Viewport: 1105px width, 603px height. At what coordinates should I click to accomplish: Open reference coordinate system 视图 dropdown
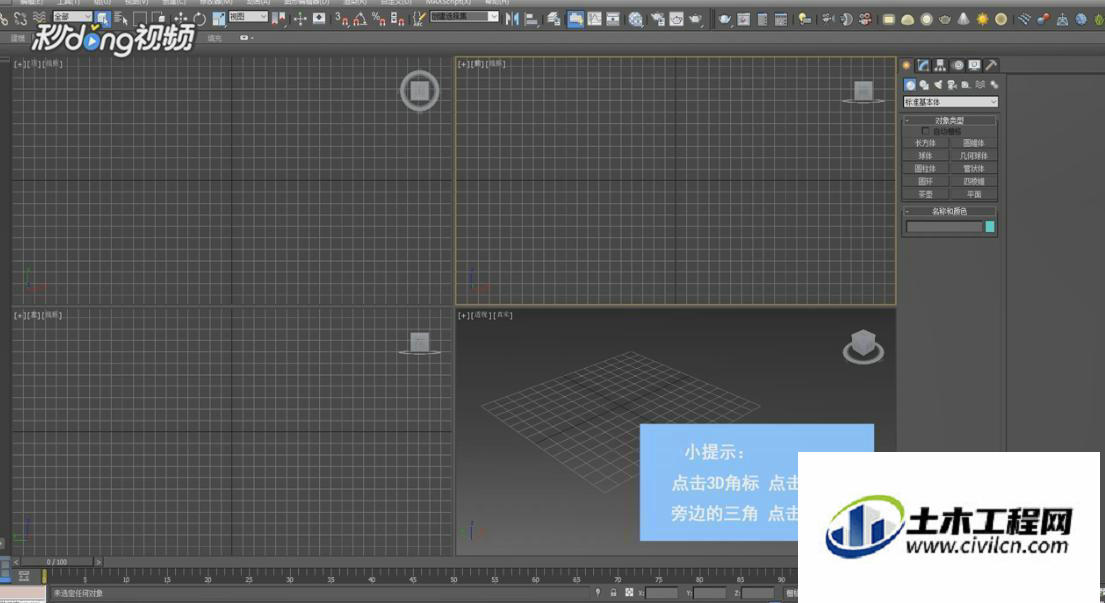point(248,16)
